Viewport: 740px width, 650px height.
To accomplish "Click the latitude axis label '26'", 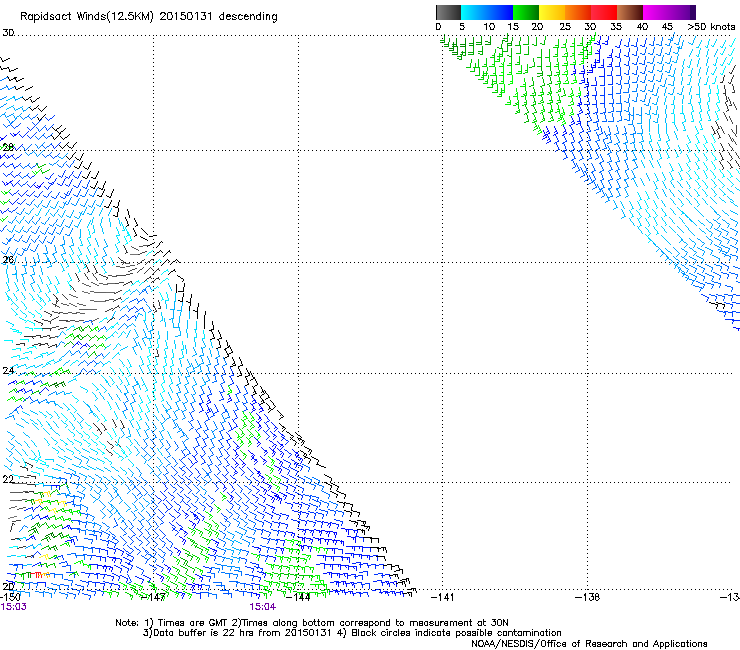I will tap(8, 260).
